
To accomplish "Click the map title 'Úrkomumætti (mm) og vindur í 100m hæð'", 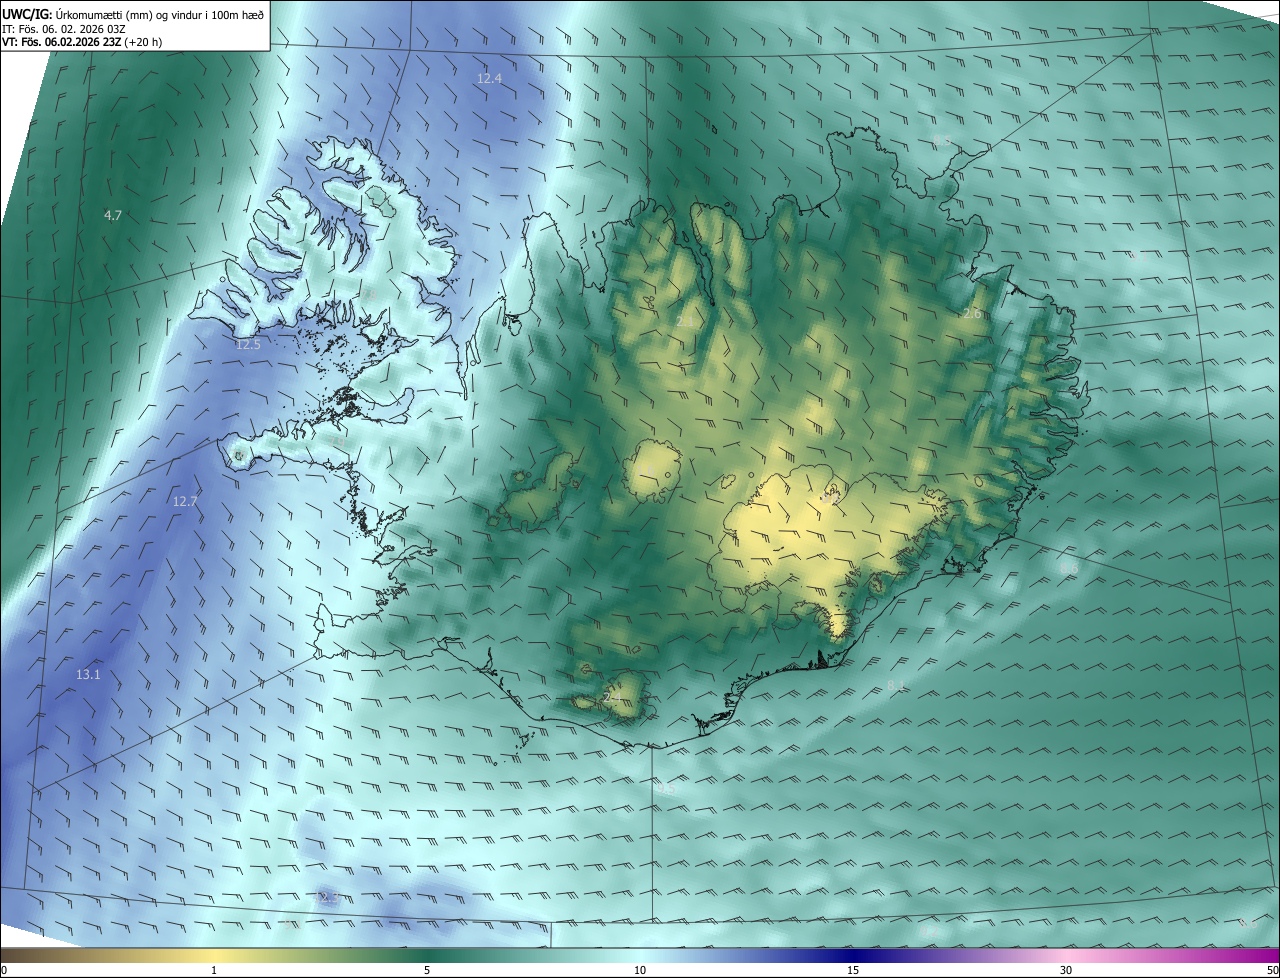I will click(x=159, y=13).
